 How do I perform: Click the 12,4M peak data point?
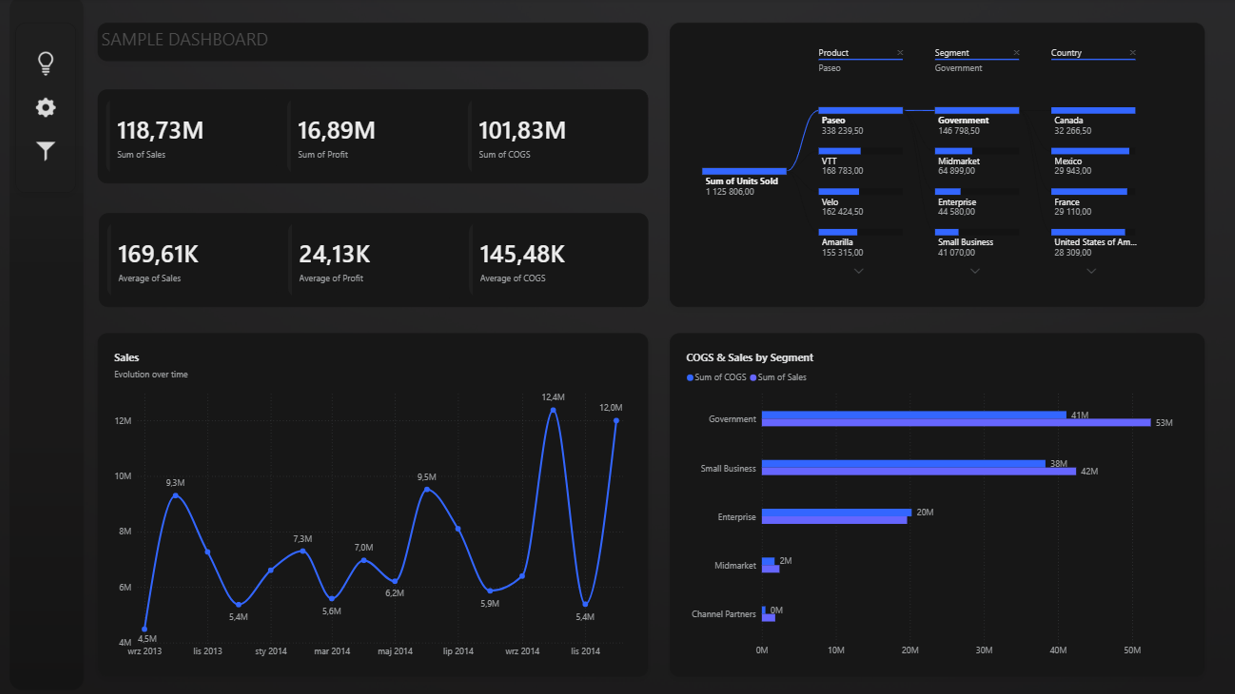coord(553,410)
